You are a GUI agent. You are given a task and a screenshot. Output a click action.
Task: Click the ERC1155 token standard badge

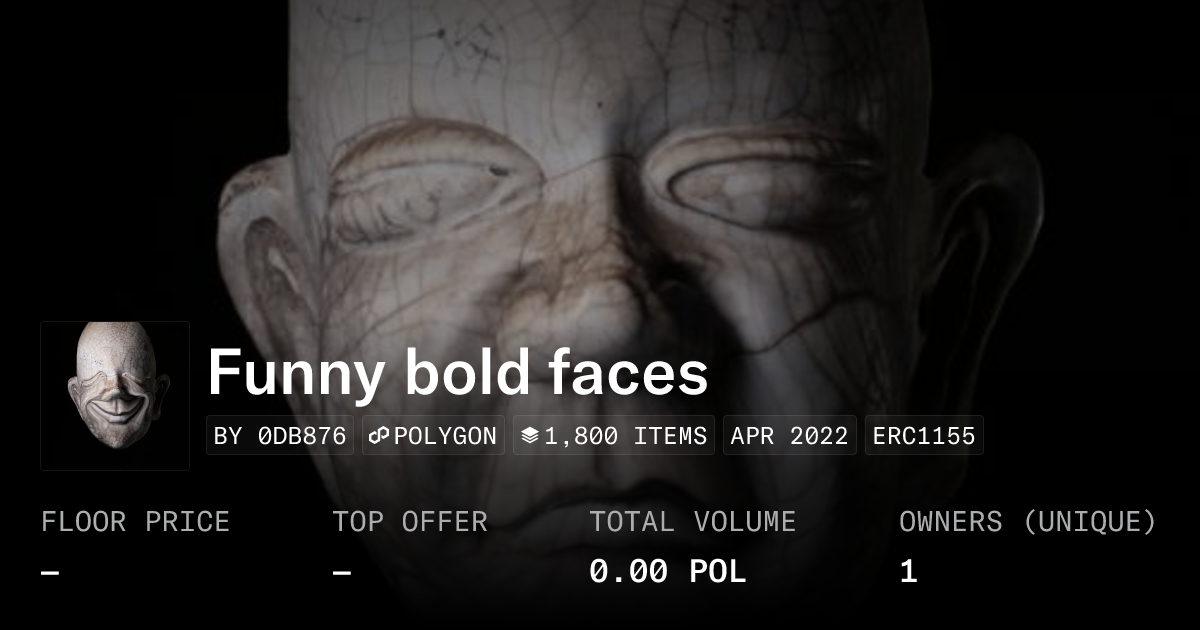[x=924, y=436]
